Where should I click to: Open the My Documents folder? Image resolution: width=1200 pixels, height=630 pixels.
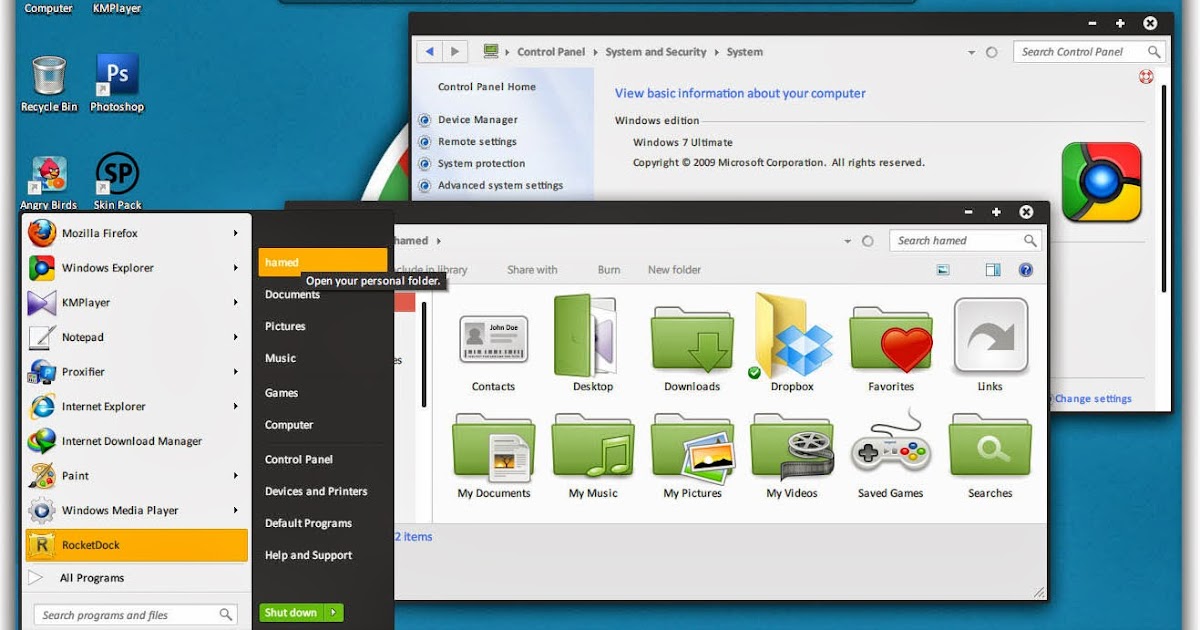pos(493,455)
